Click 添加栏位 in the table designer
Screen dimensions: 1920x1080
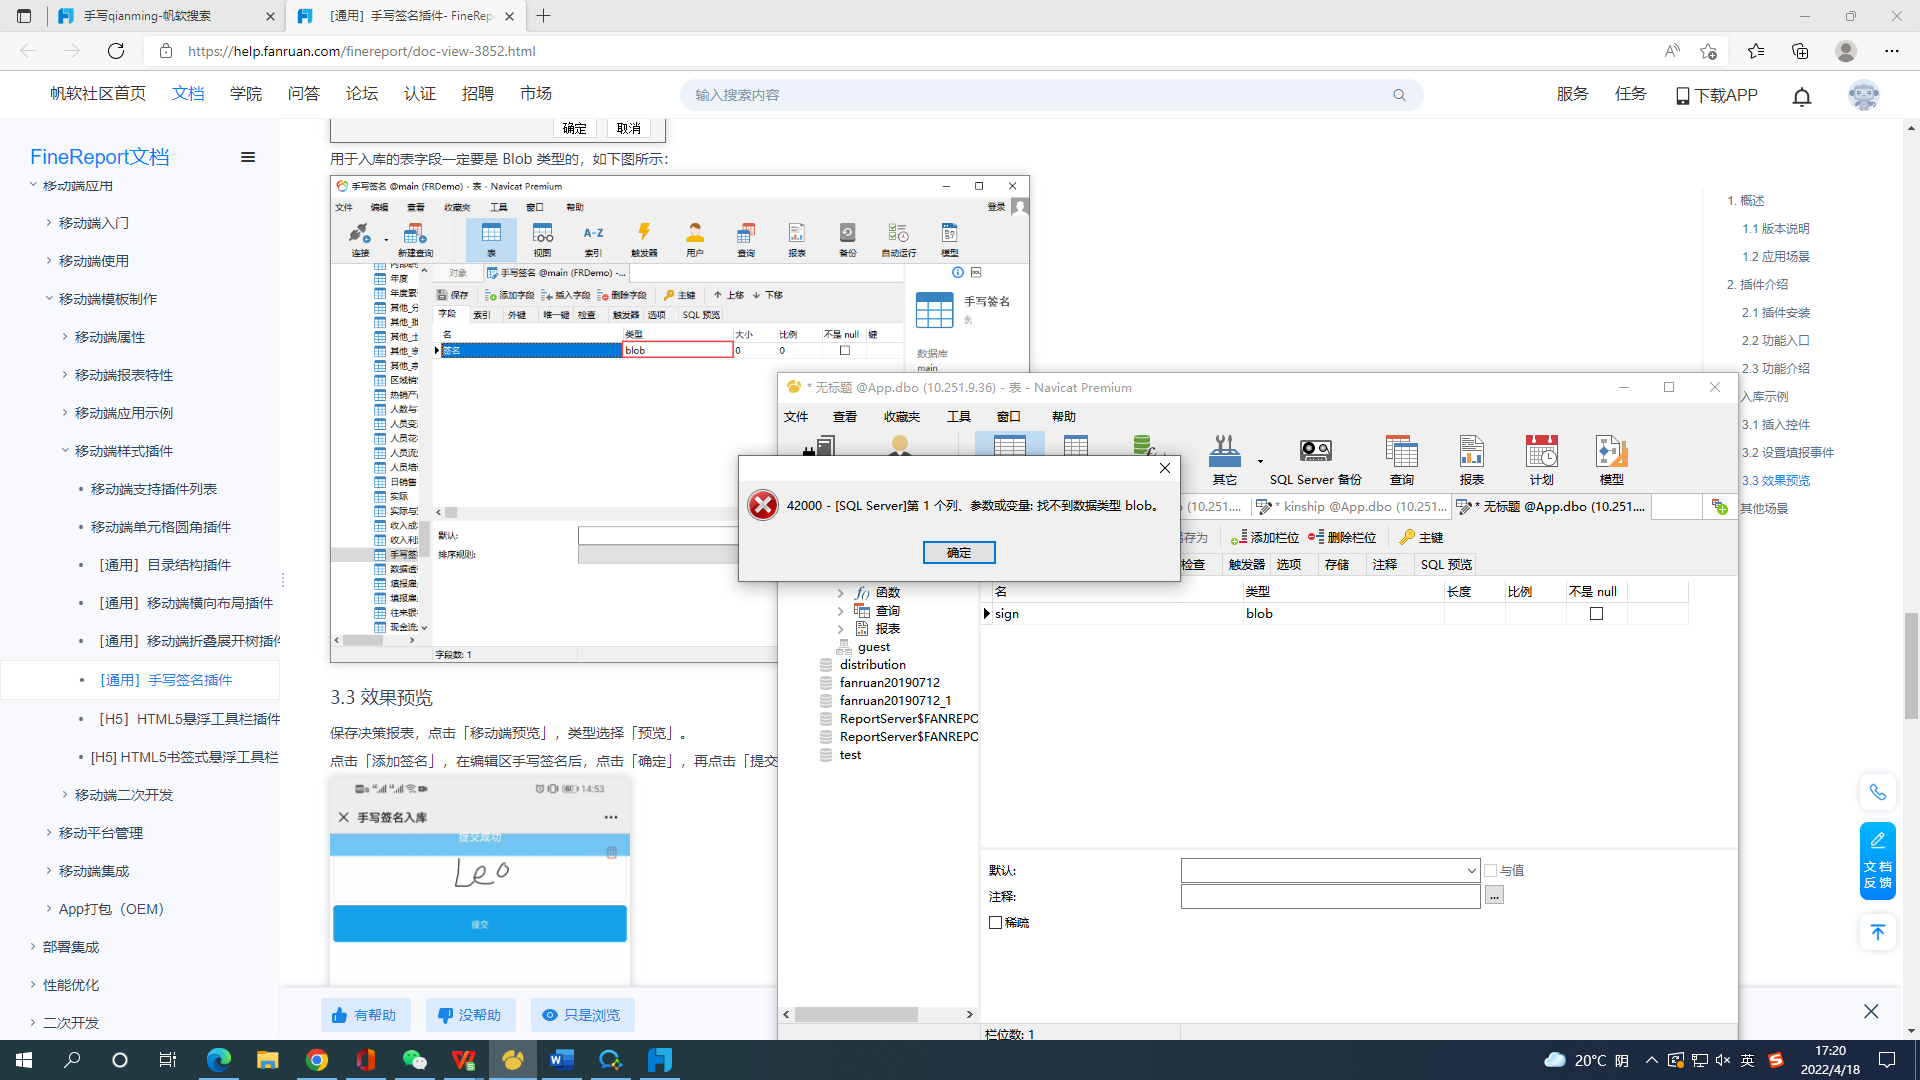click(x=1265, y=537)
